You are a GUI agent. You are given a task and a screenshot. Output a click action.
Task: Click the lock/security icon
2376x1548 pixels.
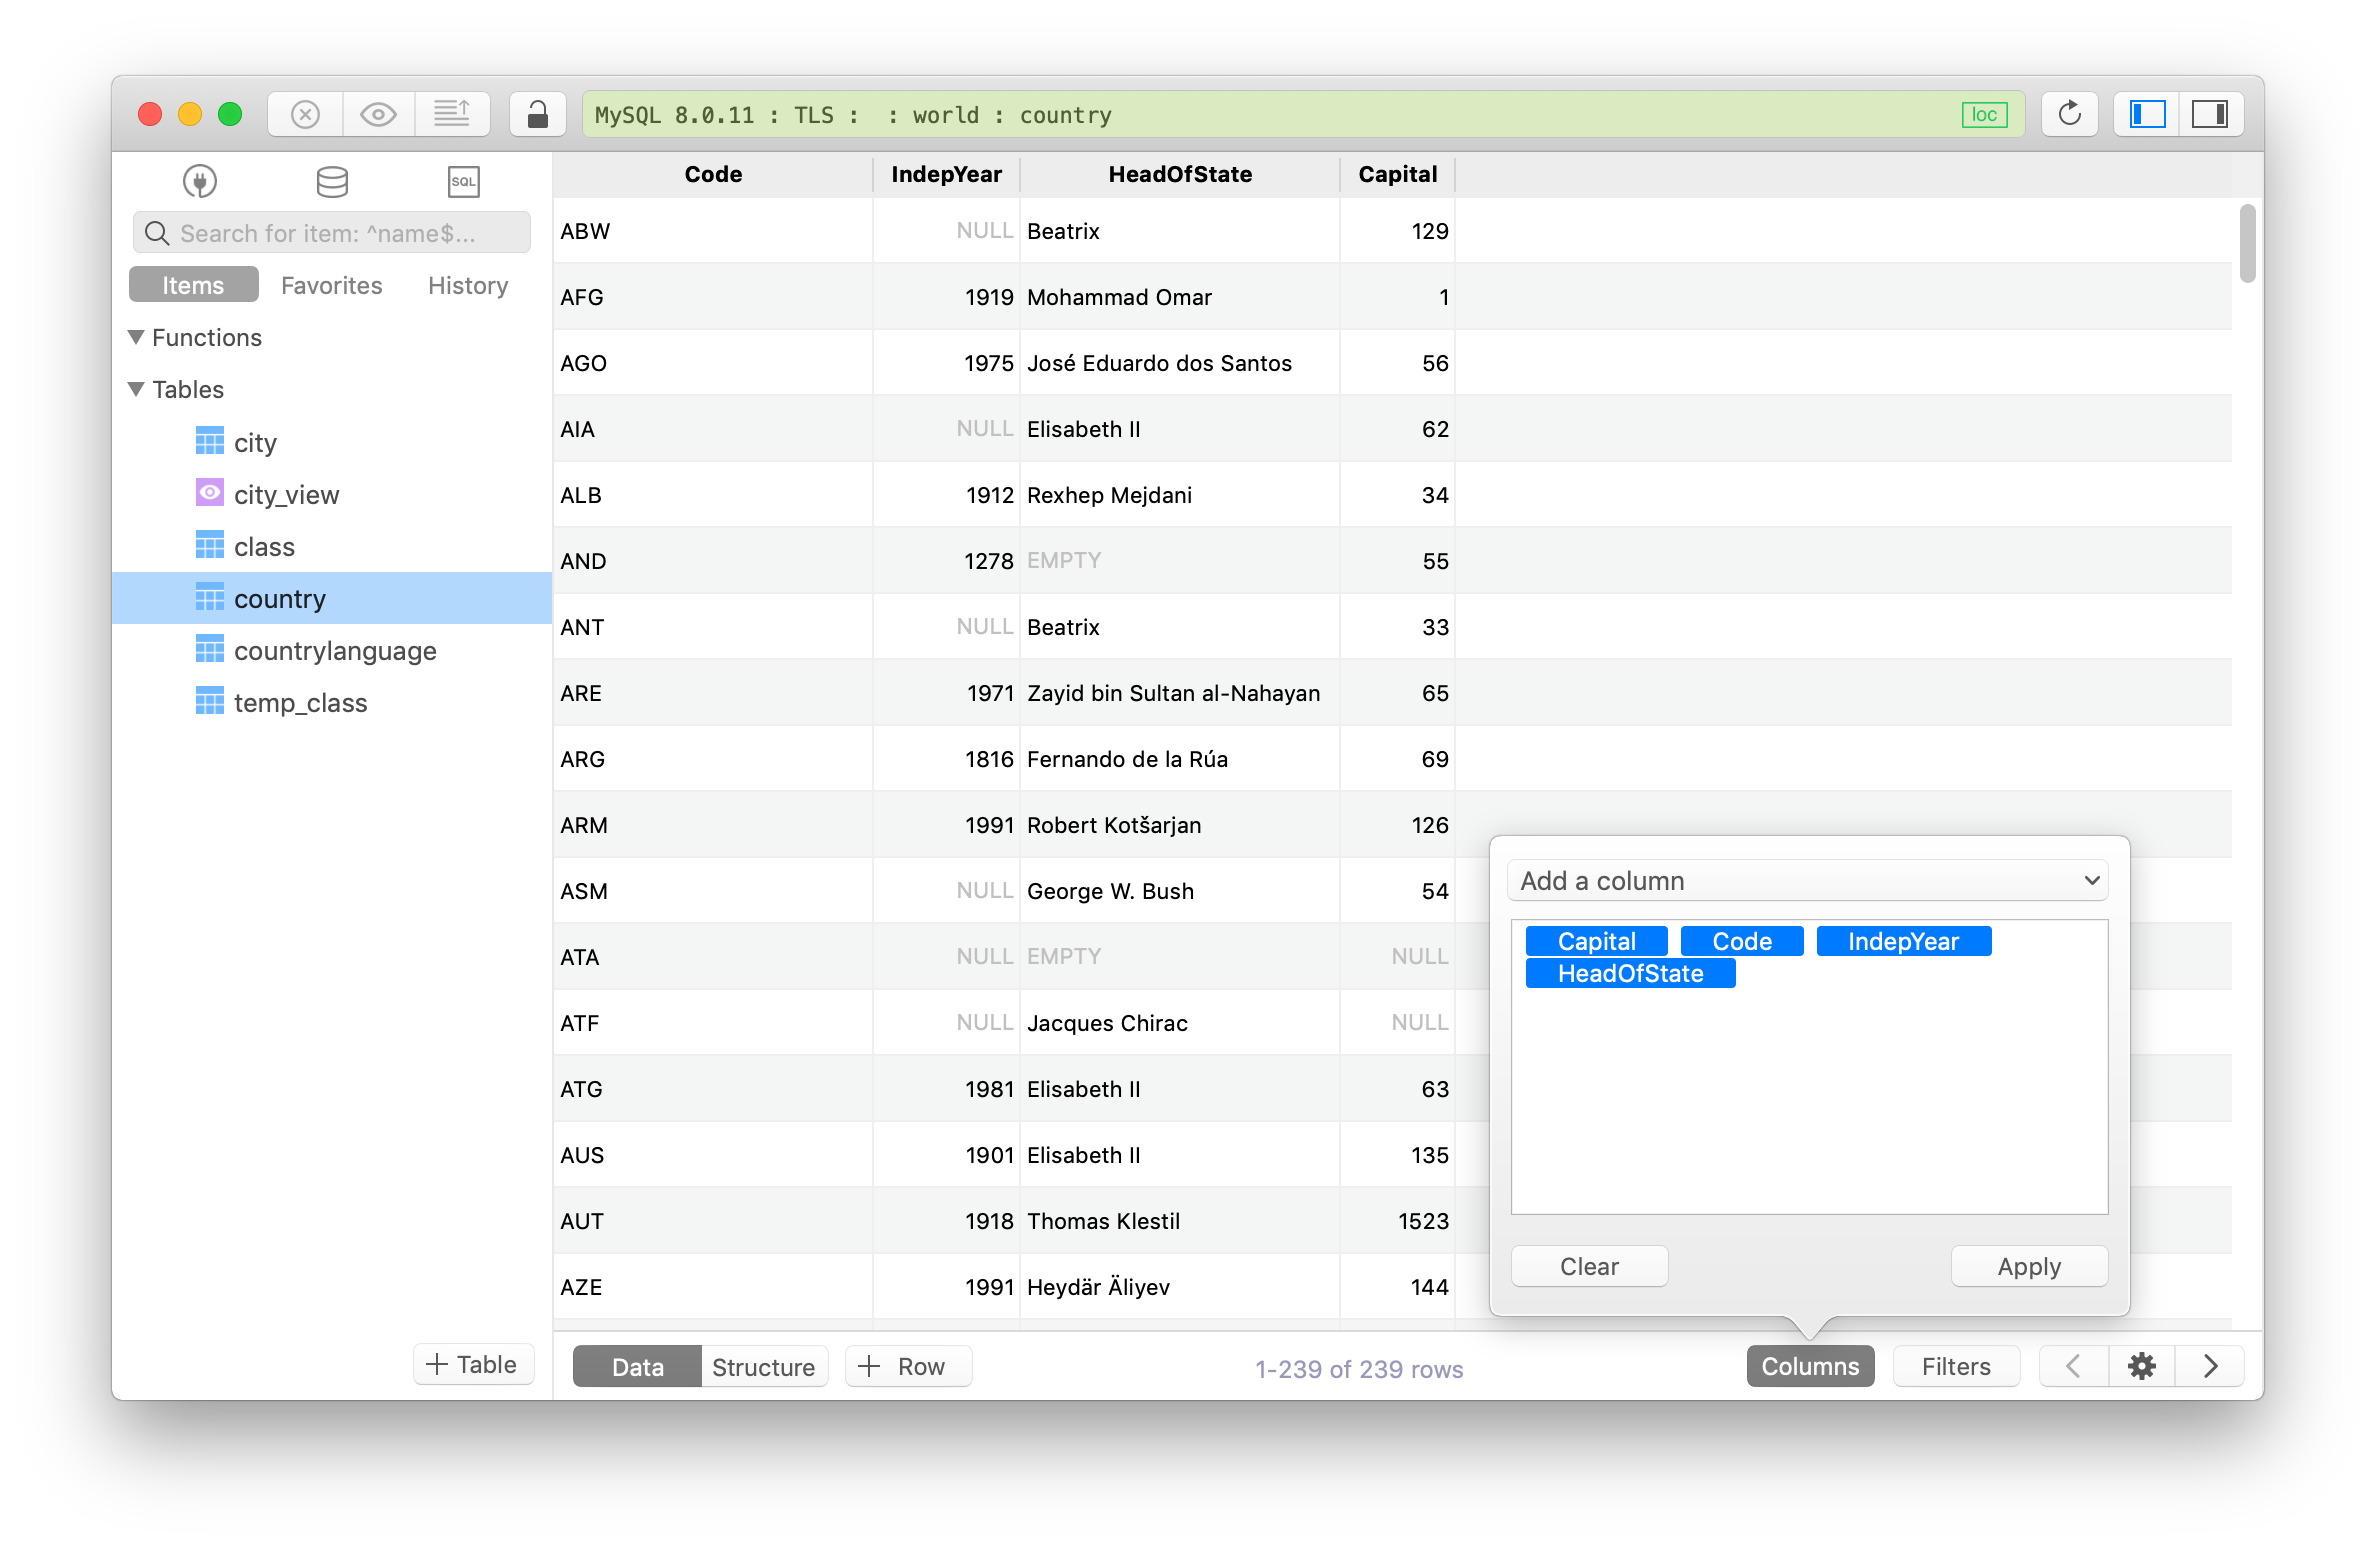click(x=533, y=114)
